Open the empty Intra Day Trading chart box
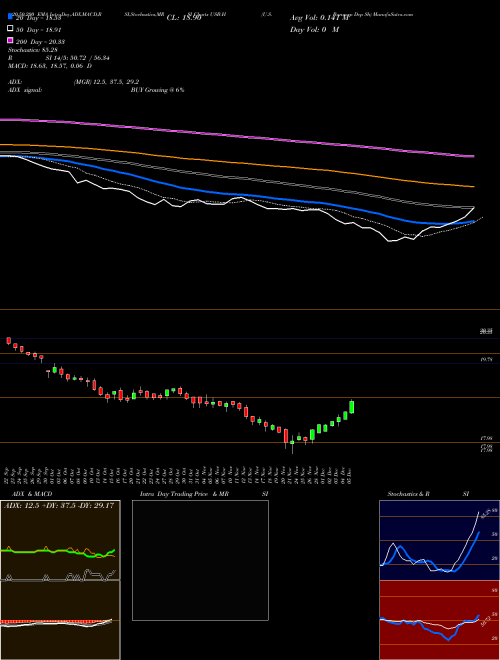Screen dimensions: 500x660 (200, 560)
